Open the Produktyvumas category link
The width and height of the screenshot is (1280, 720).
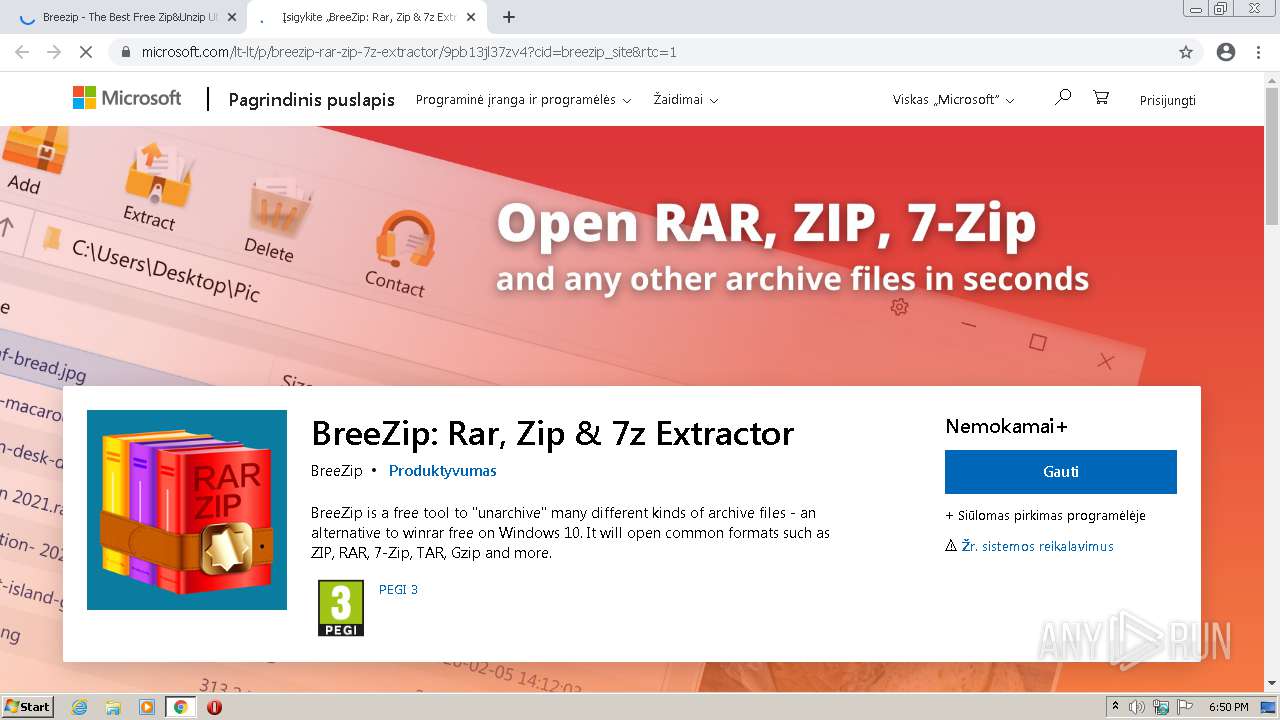click(442, 470)
